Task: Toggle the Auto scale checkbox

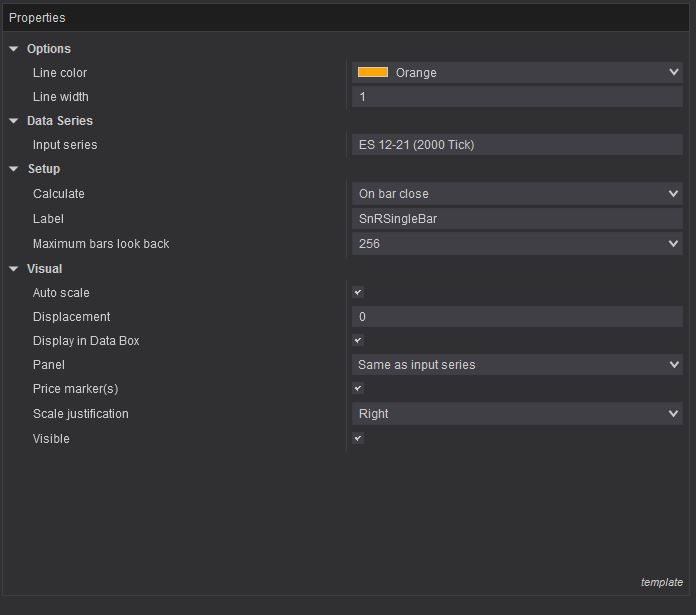Action: (x=358, y=293)
